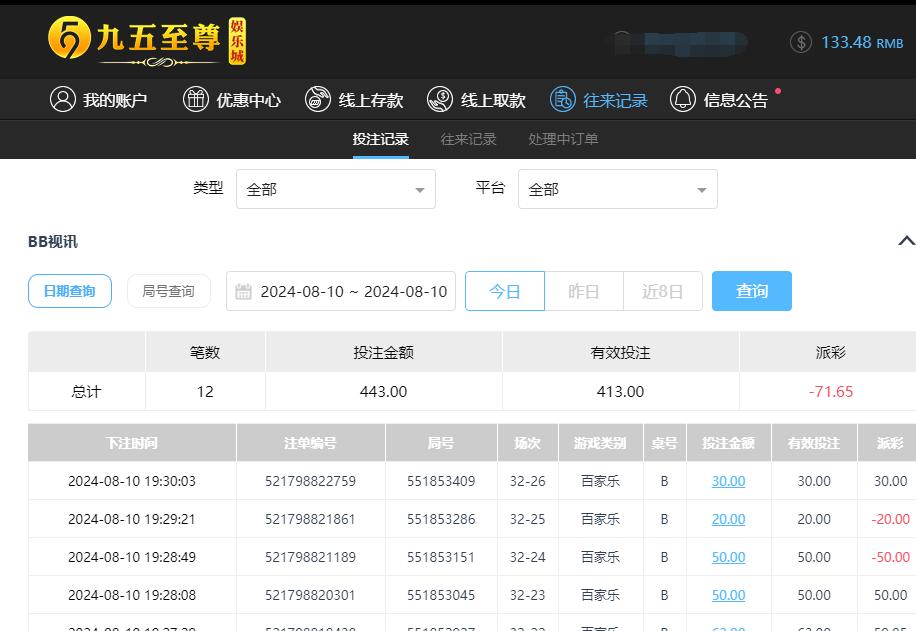Open 信息公告 announcements bell icon
Image resolution: width=916 pixels, height=631 pixels.
coord(683,99)
